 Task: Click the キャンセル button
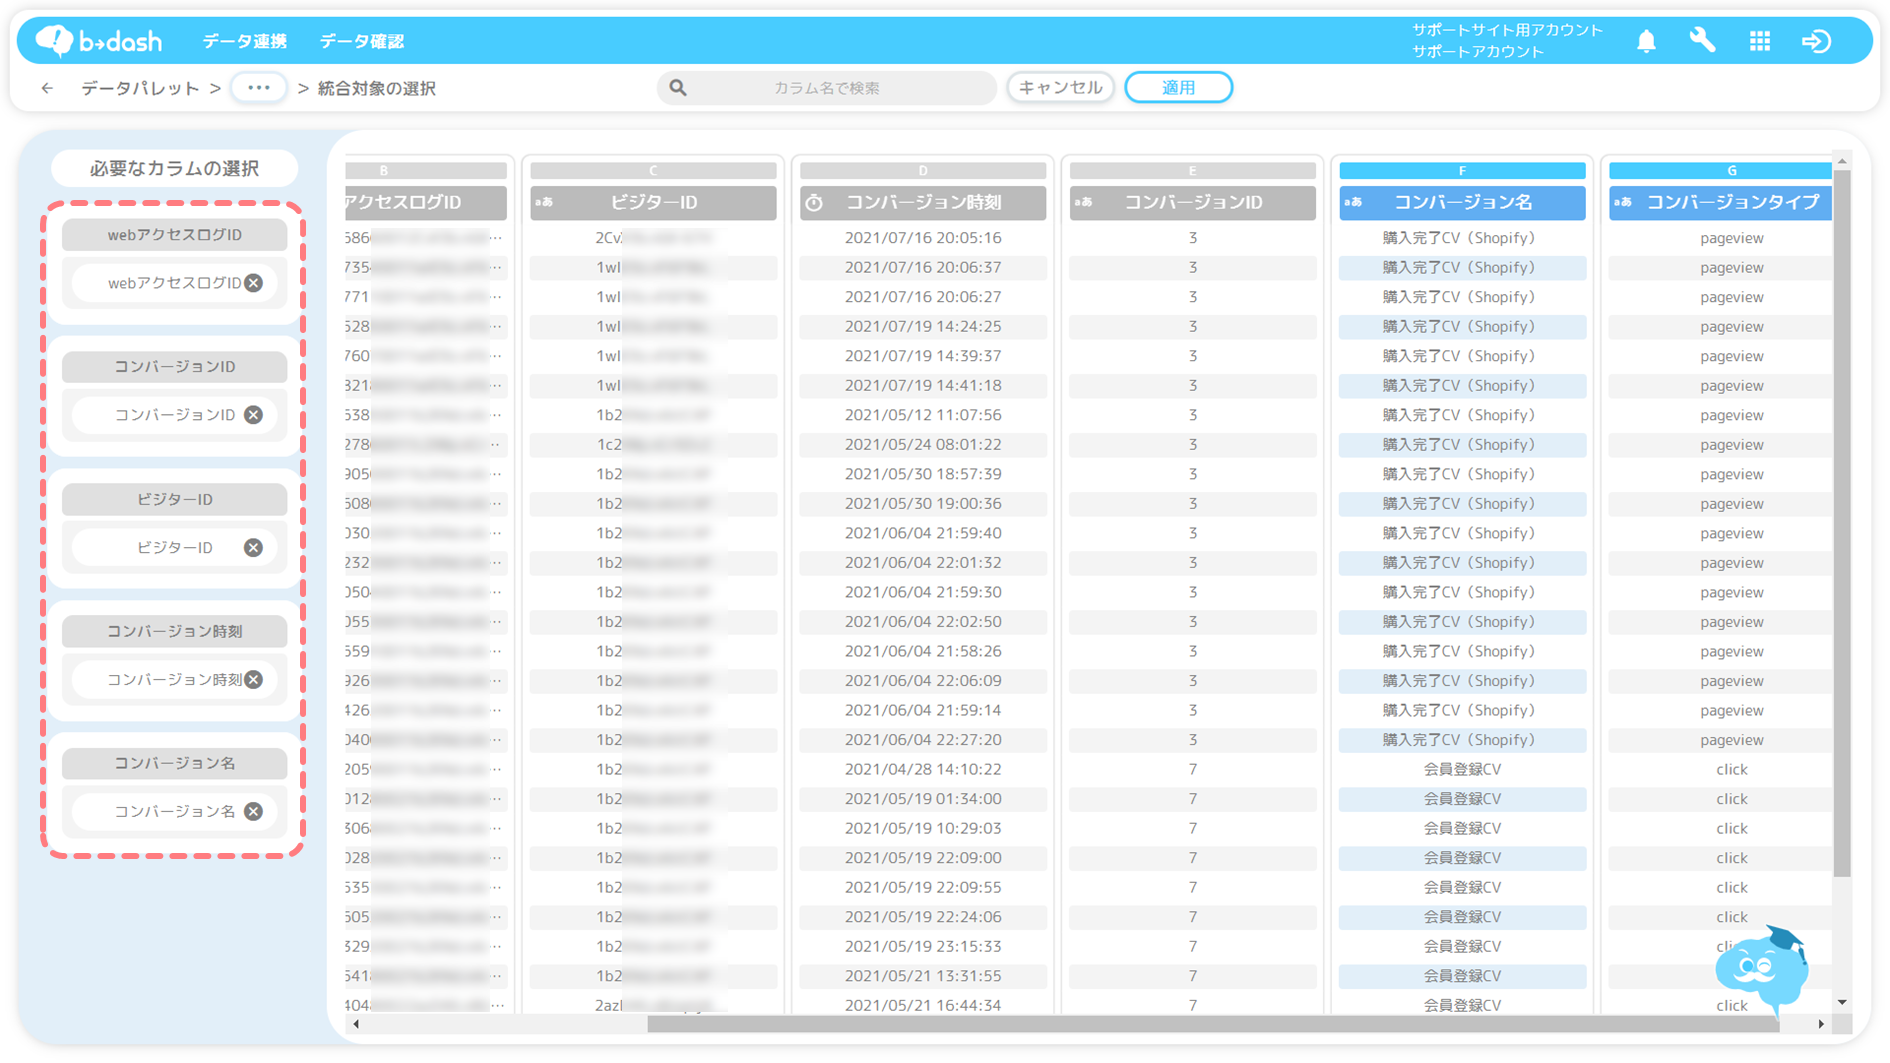[x=1060, y=88]
